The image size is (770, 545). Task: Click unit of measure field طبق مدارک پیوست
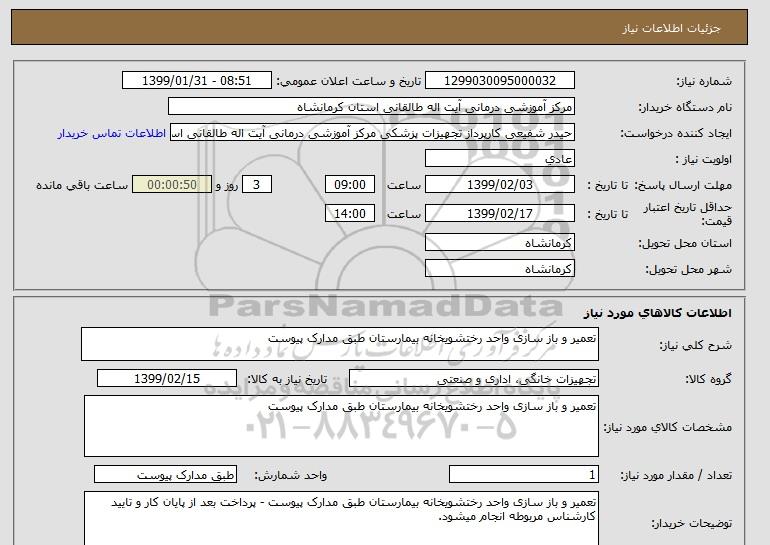[x=165, y=475]
